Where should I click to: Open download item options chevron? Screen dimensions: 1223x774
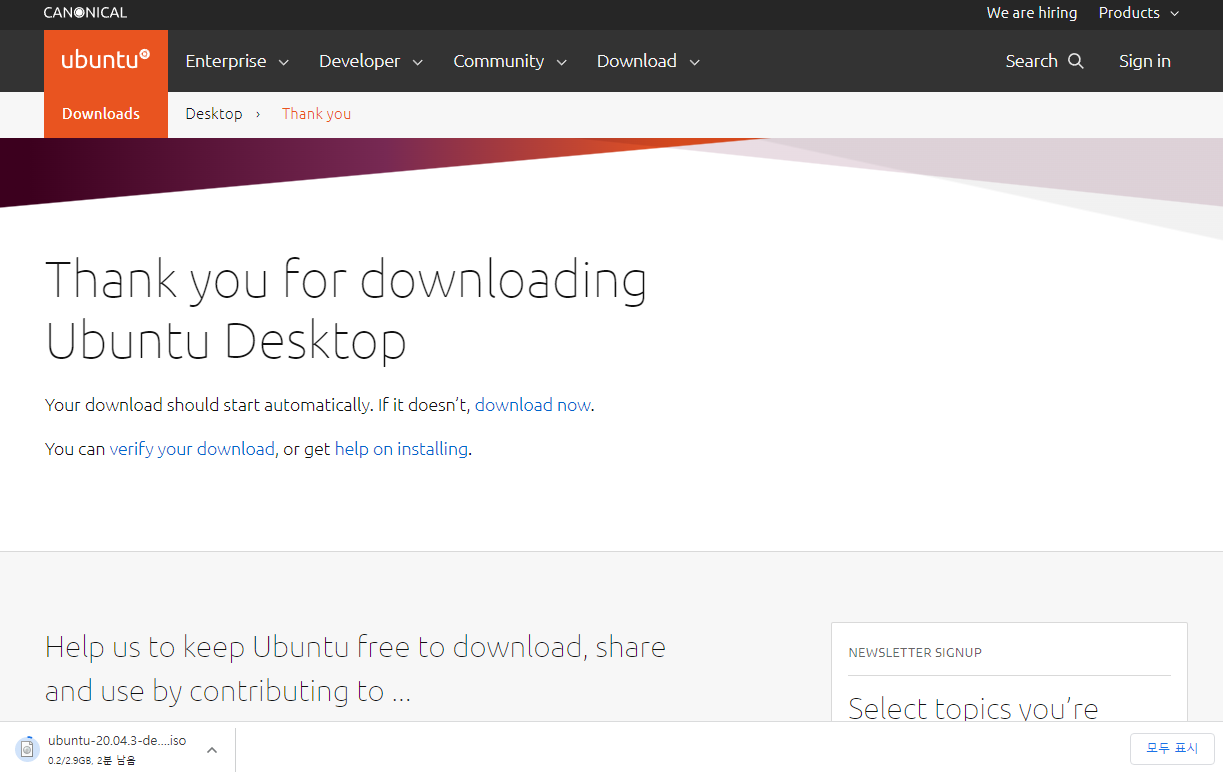point(212,750)
